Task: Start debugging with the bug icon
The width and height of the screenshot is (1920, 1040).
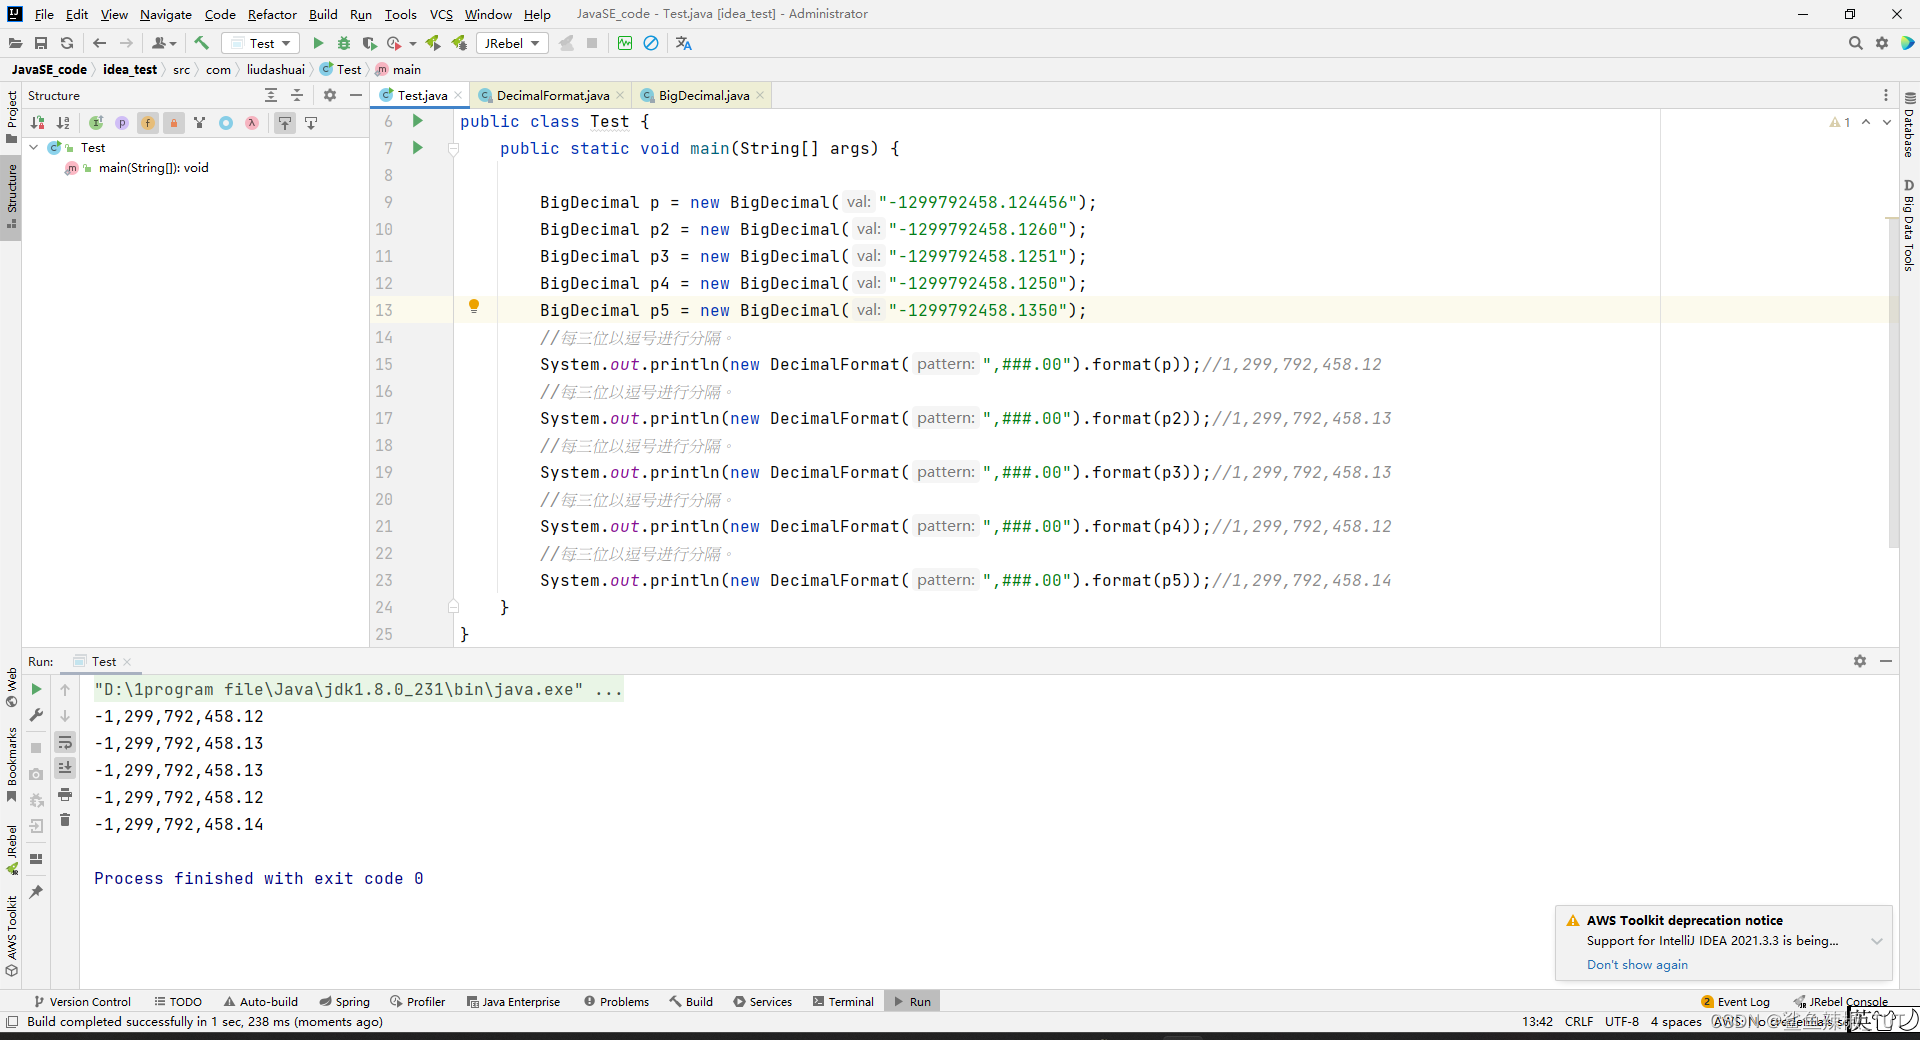Action: pos(344,43)
